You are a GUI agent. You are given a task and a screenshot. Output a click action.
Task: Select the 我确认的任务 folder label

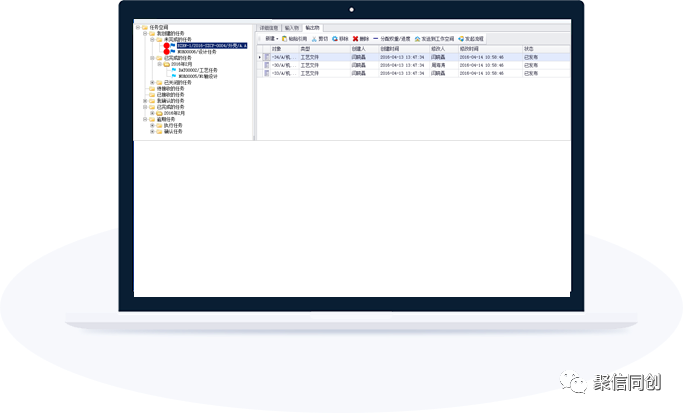pos(170,101)
